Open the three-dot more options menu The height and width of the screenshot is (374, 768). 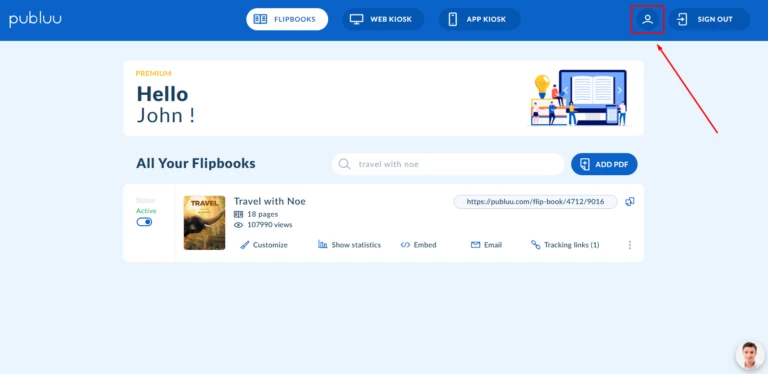(630, 245)
